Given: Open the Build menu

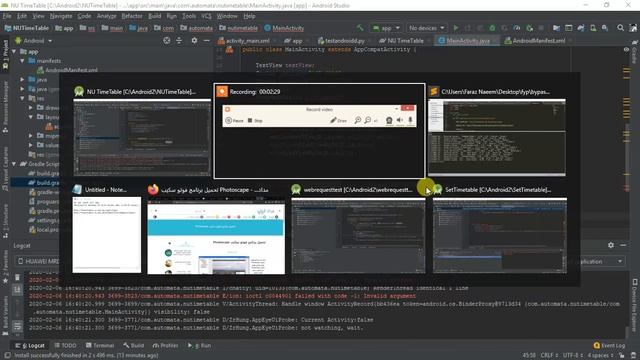Looking at the screenshot, I should click(x=154, y=16).
